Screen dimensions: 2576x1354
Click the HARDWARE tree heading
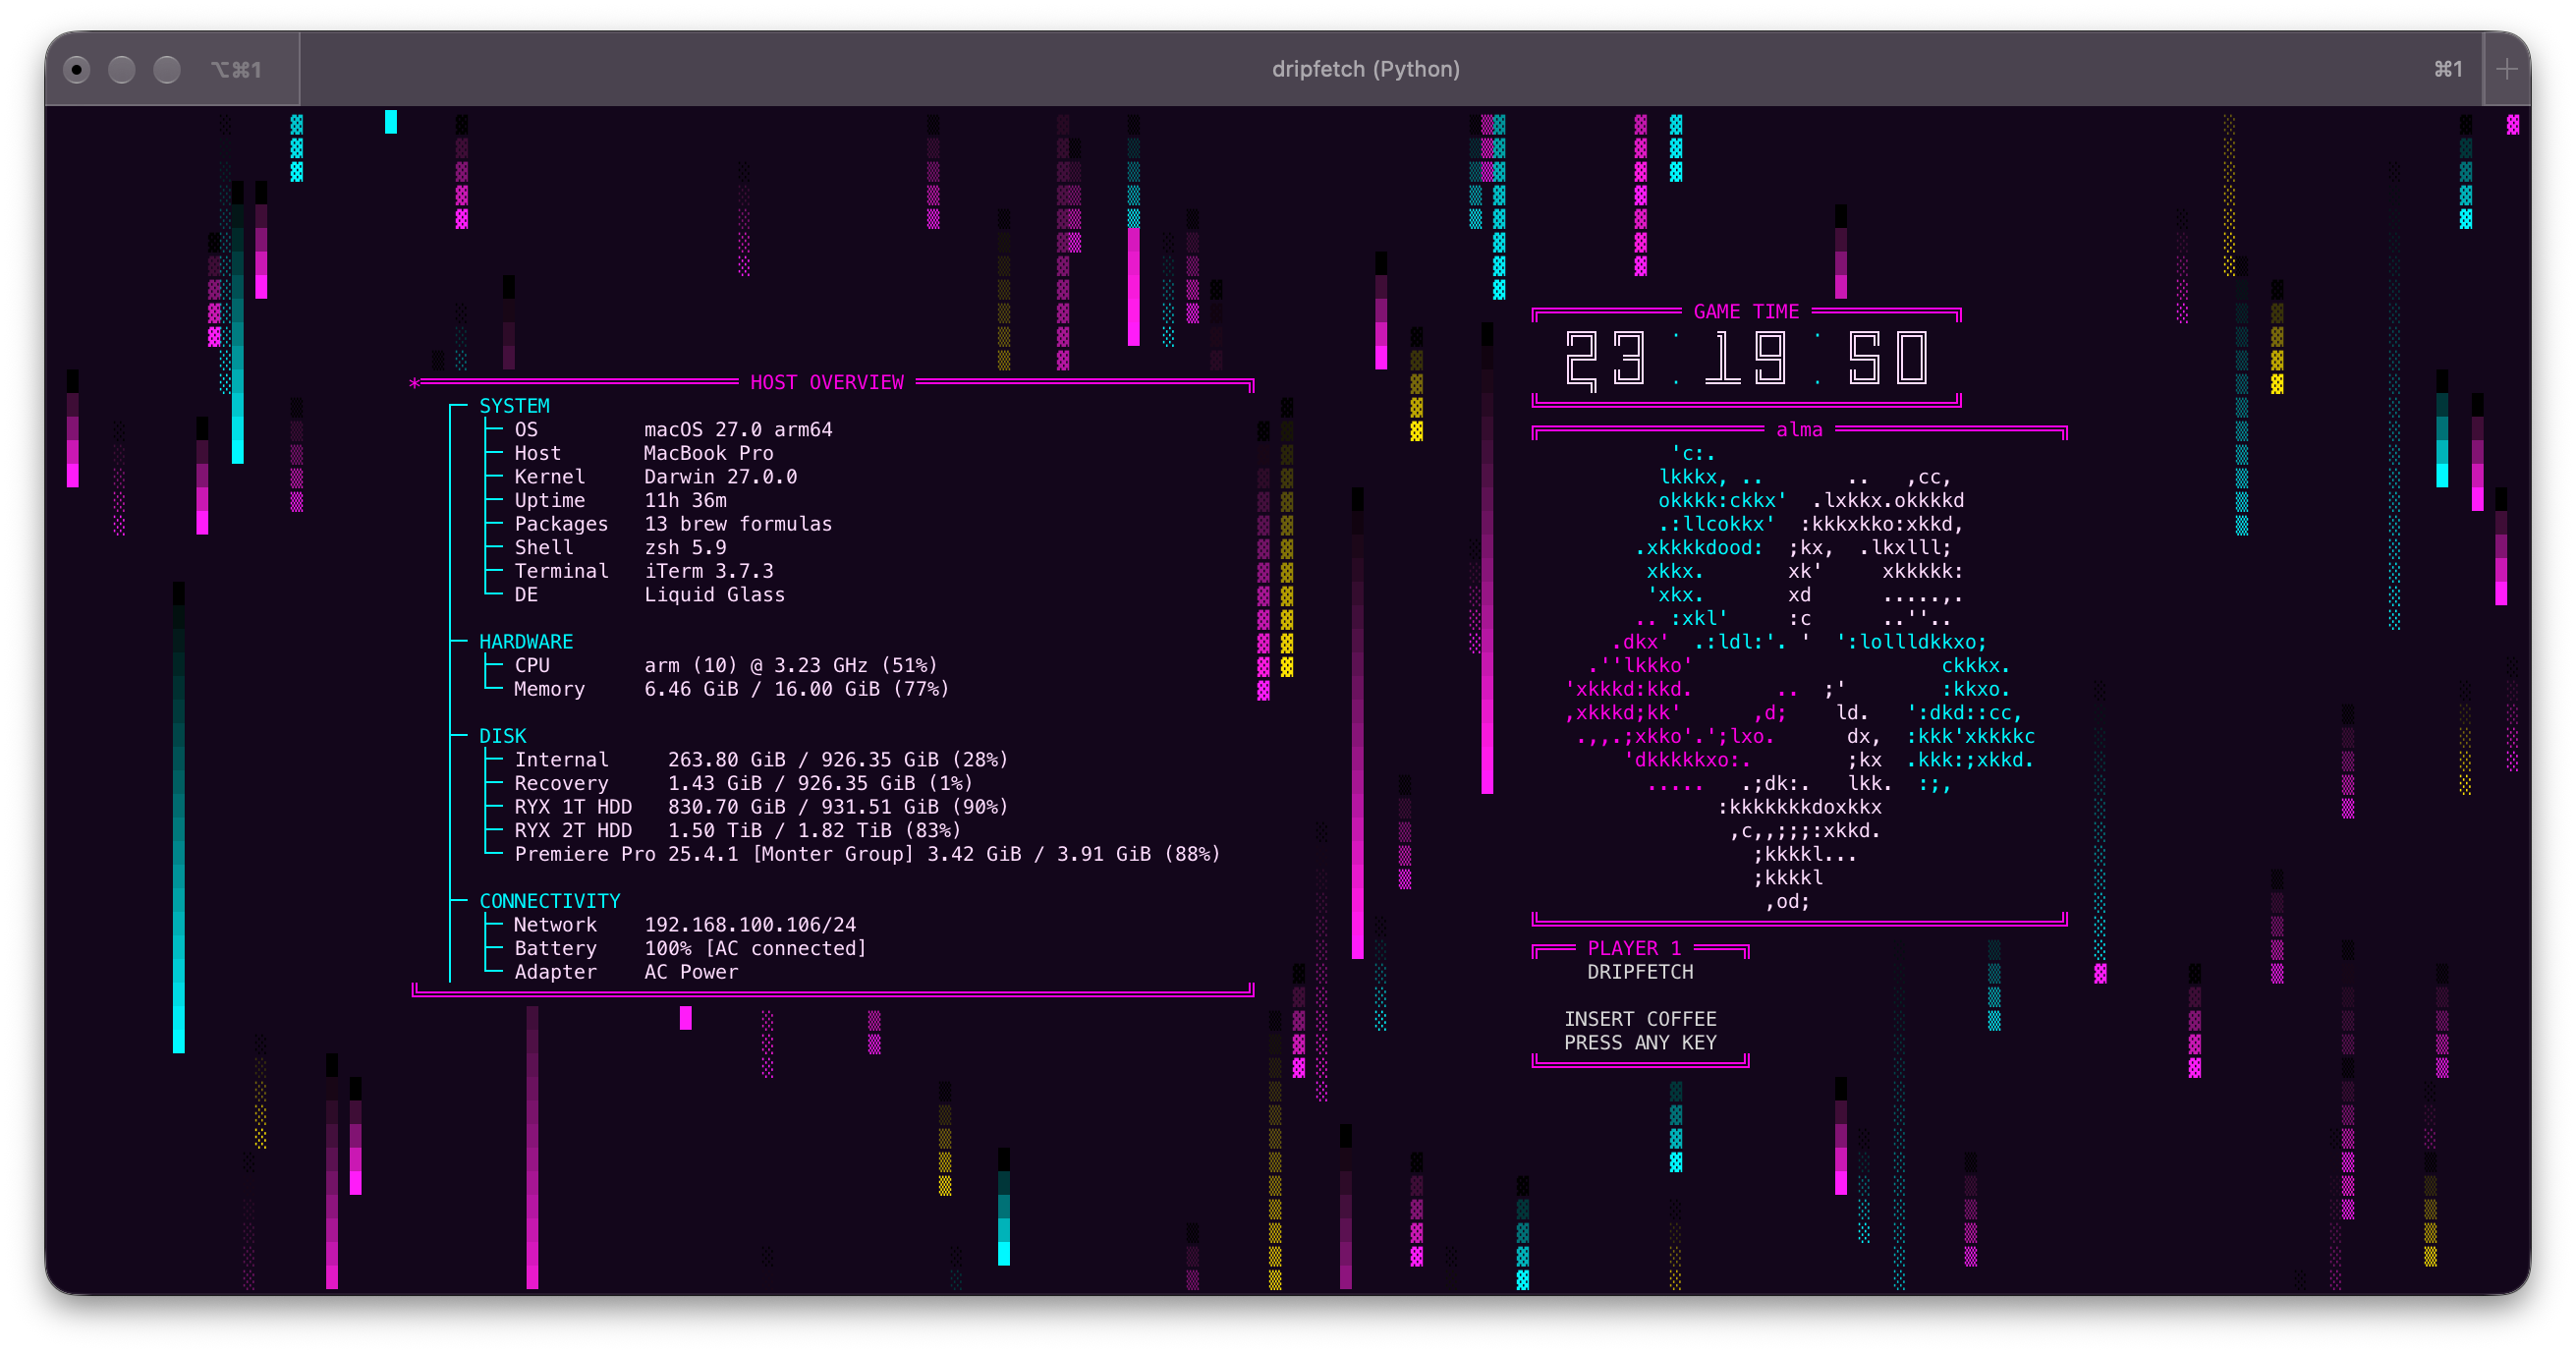(x=526, y=642)
